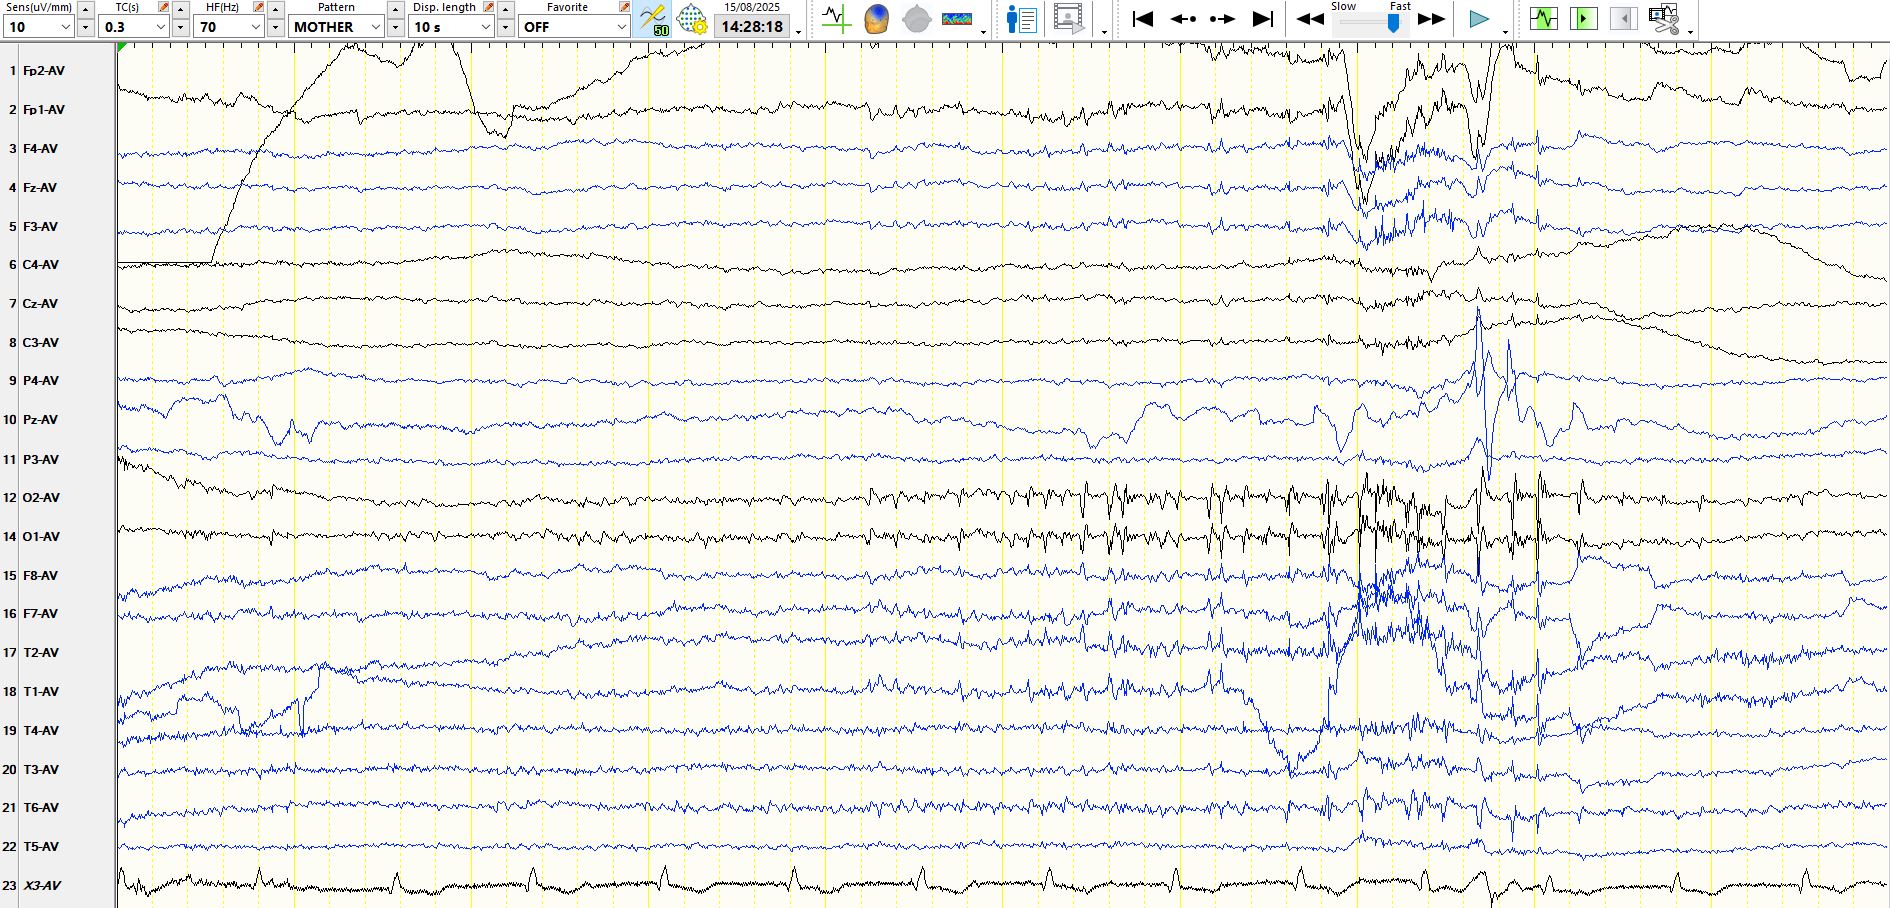Toggle the 50 Hz notch filter

click(x=654, y=19)
